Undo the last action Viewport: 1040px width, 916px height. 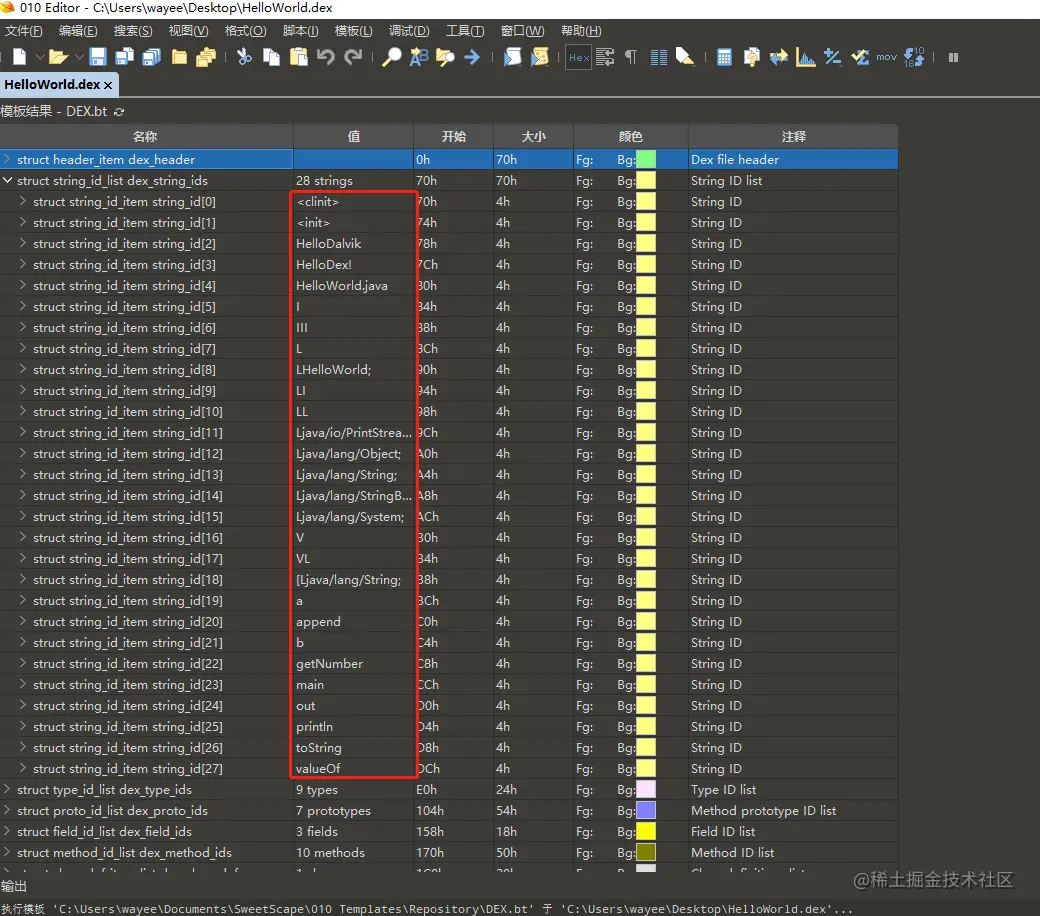[x=326, y=58]
